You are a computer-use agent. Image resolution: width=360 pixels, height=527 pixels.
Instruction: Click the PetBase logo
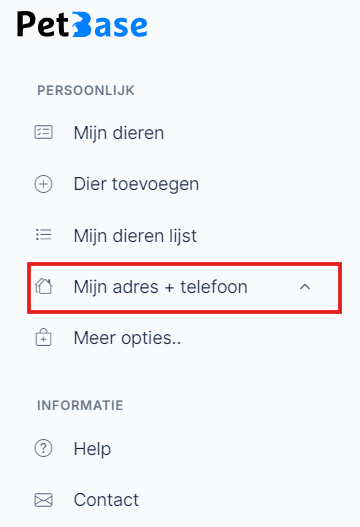(x=82, y=24)
